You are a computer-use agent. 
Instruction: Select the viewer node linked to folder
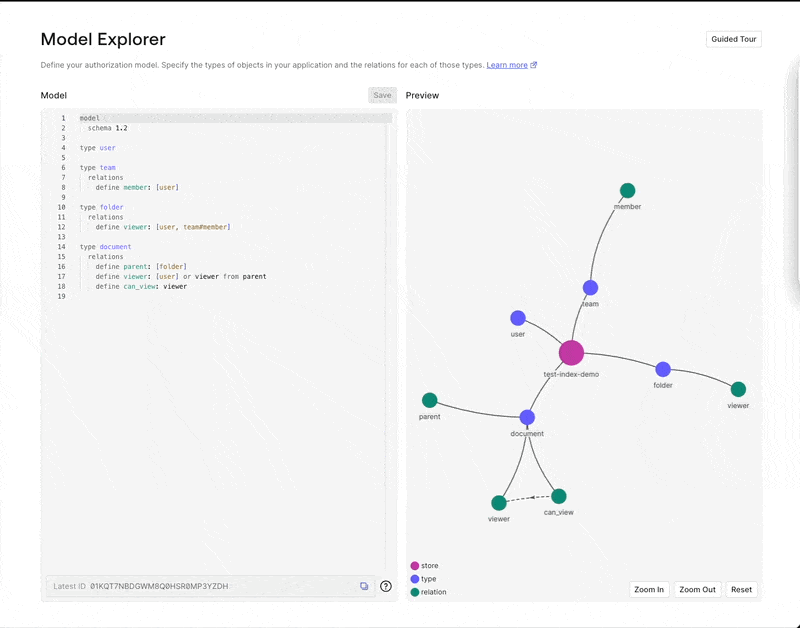point(738,389)
